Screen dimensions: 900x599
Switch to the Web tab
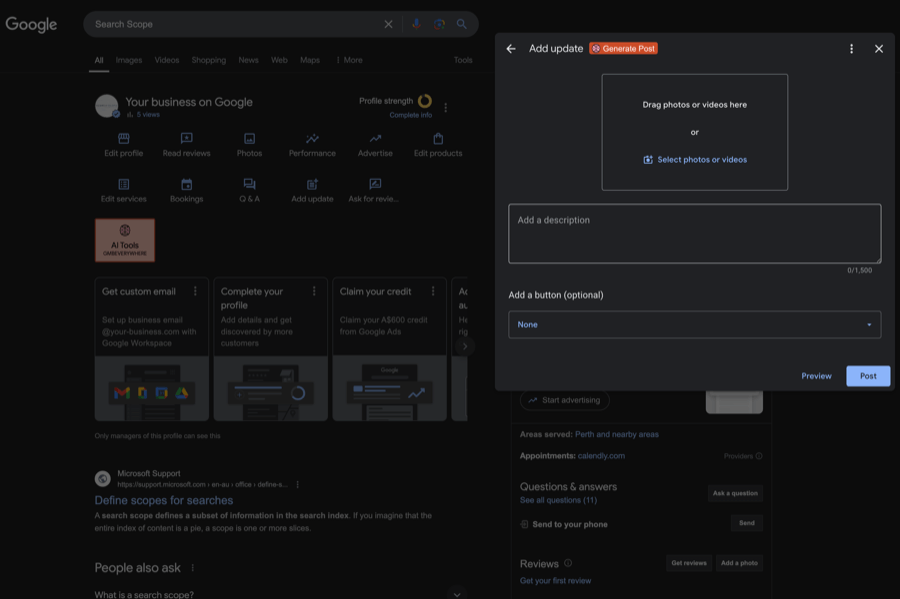279,60
